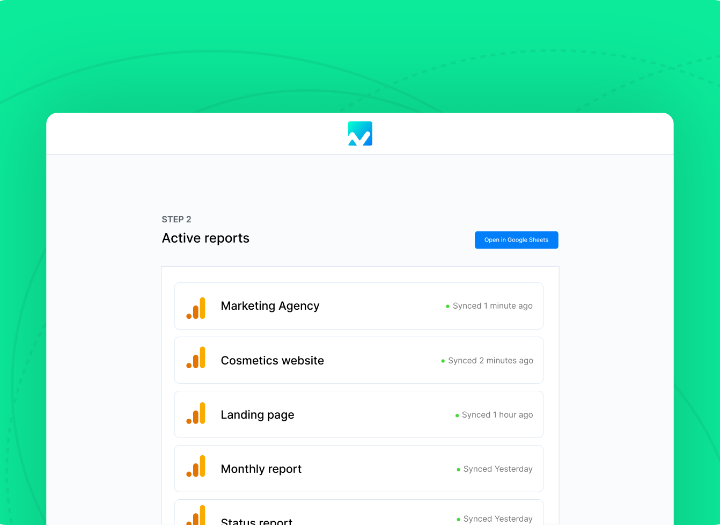This screenshot has width=720, height=525.
Task: Select the Landing page report
Action: click(359, 414)
